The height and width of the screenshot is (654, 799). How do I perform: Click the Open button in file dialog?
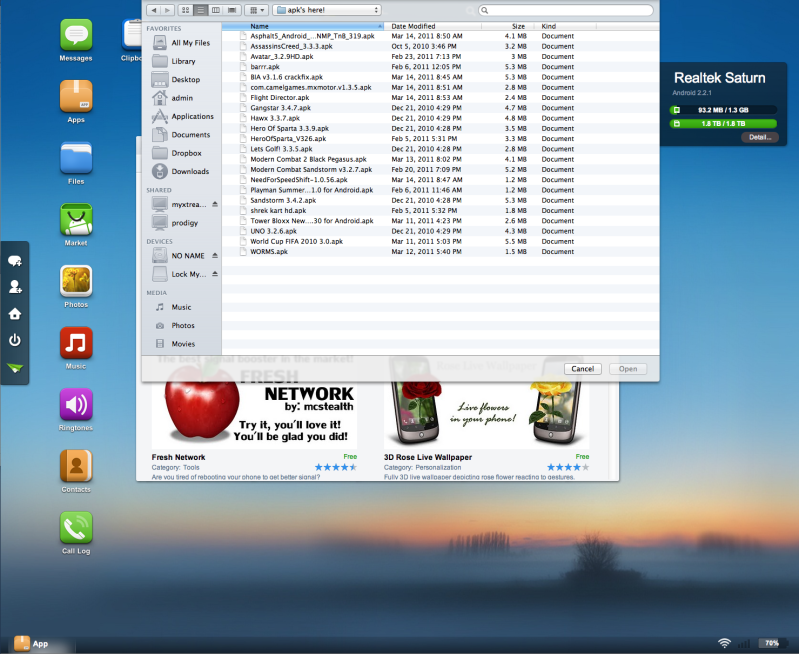point(628,369)
